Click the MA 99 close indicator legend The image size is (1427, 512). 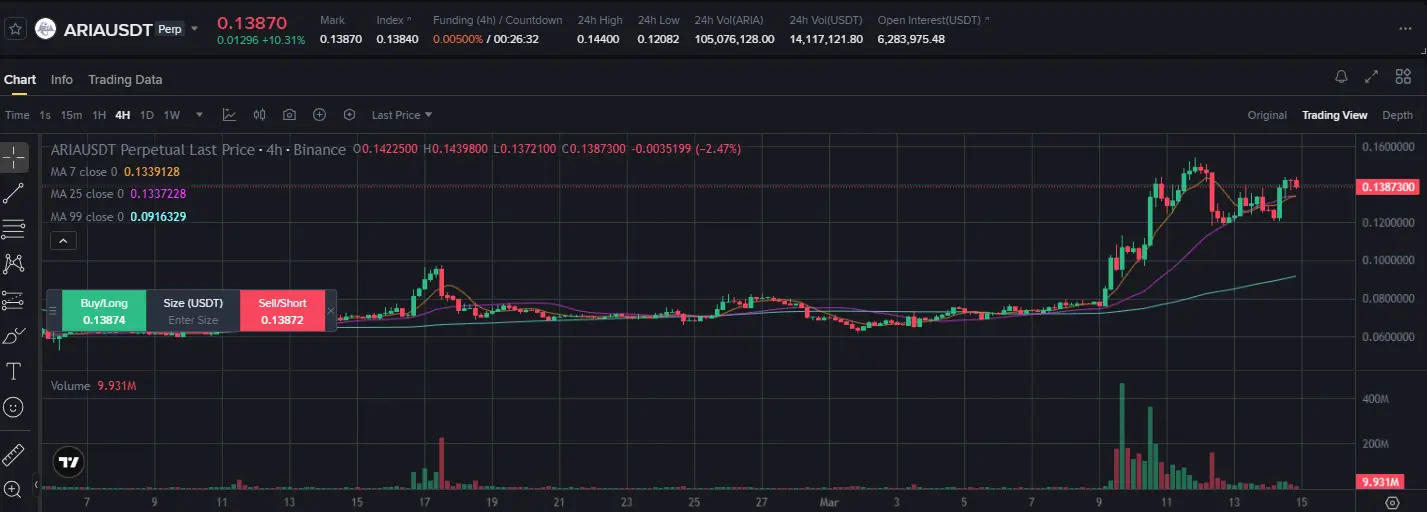click(x=119, y=216)
